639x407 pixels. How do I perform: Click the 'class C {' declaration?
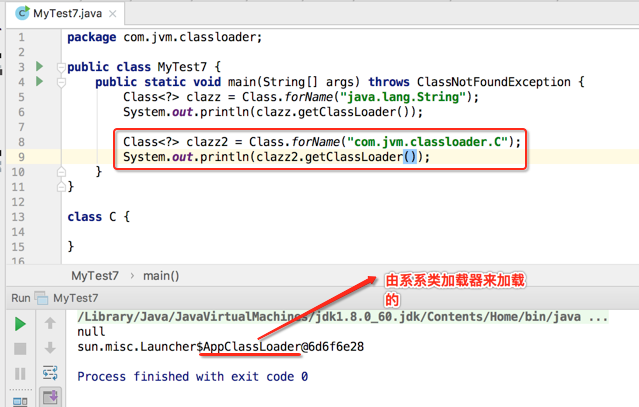coord(99,217)
